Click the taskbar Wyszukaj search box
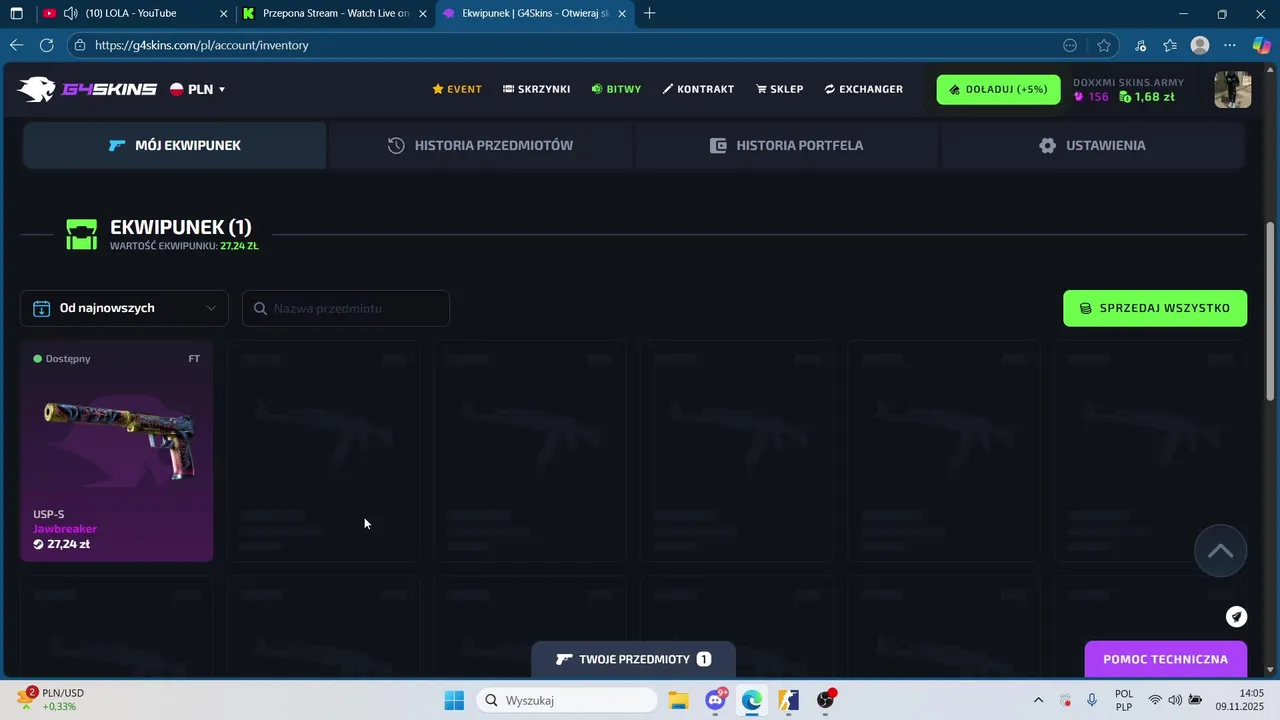Image resolution: width=1280 pixels, height=720 pixels. [566, 700]
